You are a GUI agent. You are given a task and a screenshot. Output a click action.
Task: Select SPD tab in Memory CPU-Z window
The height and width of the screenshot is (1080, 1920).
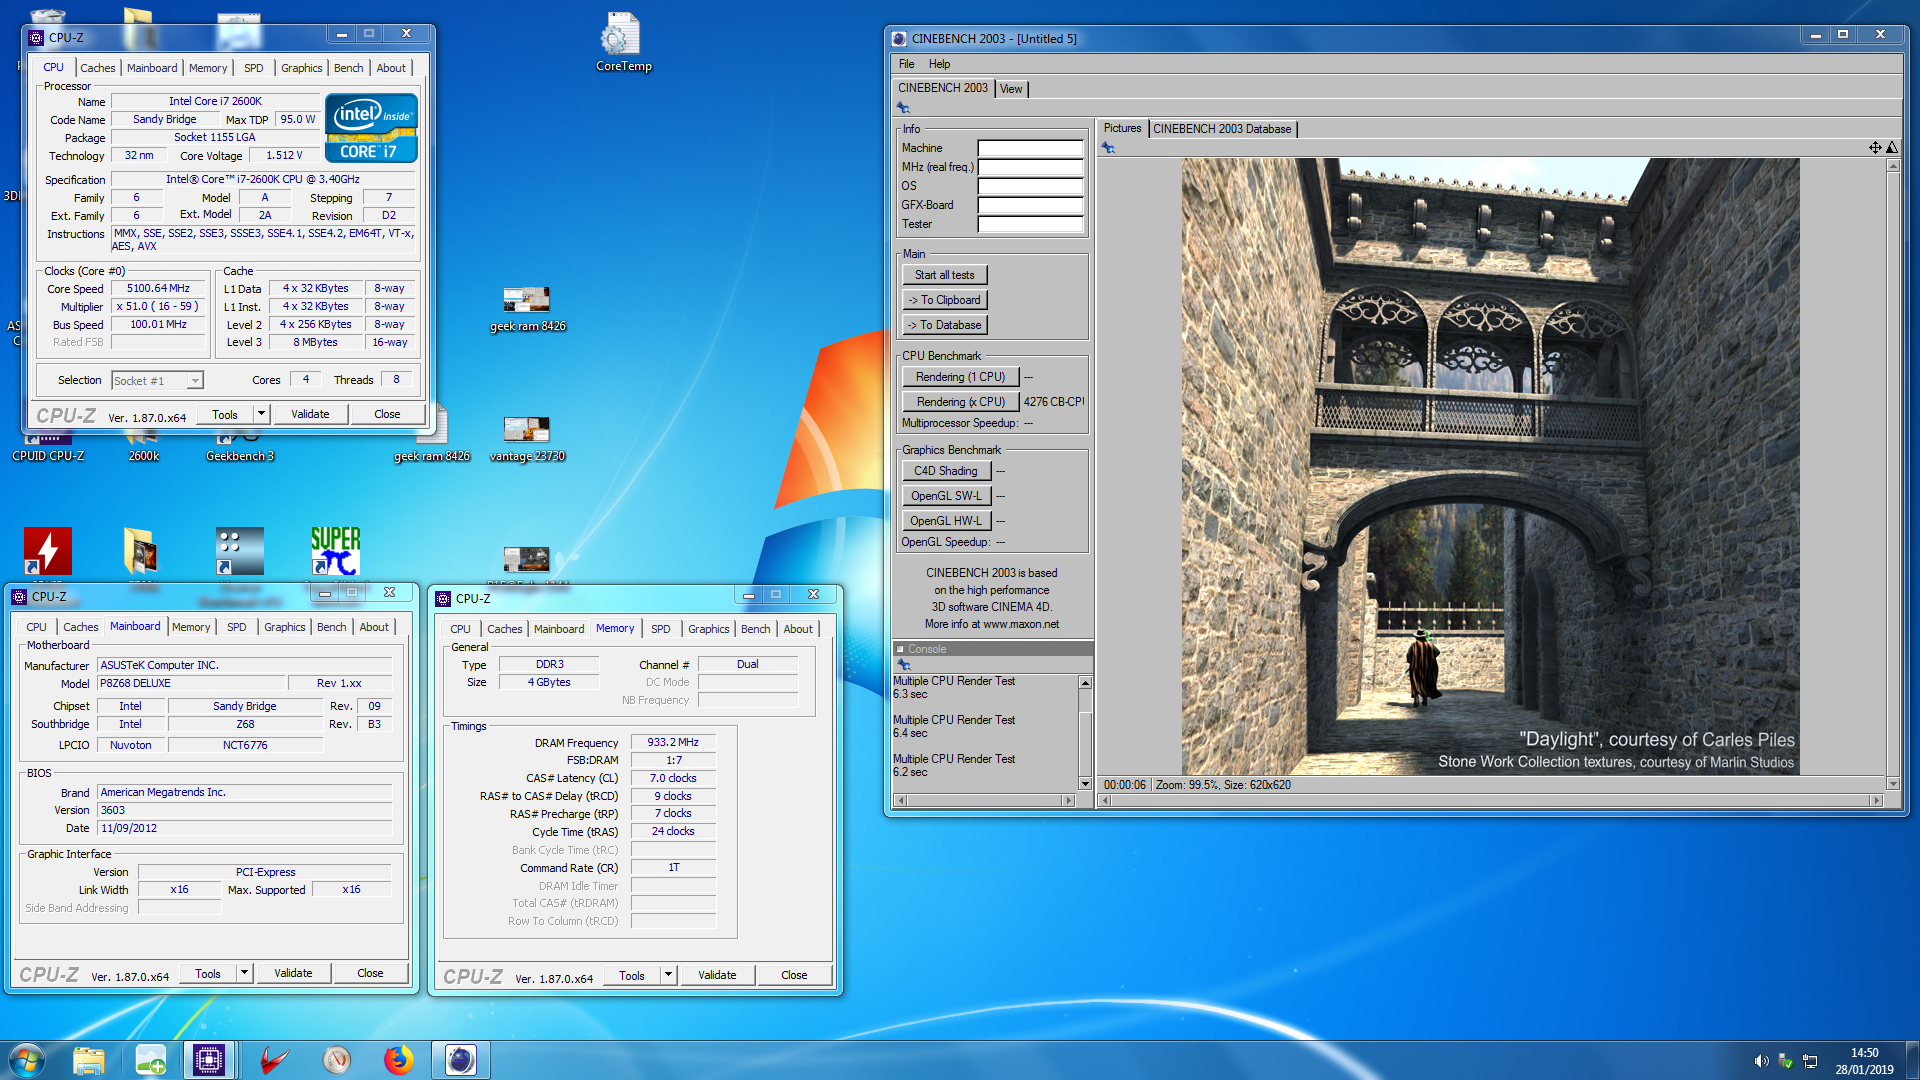[660, 629]
